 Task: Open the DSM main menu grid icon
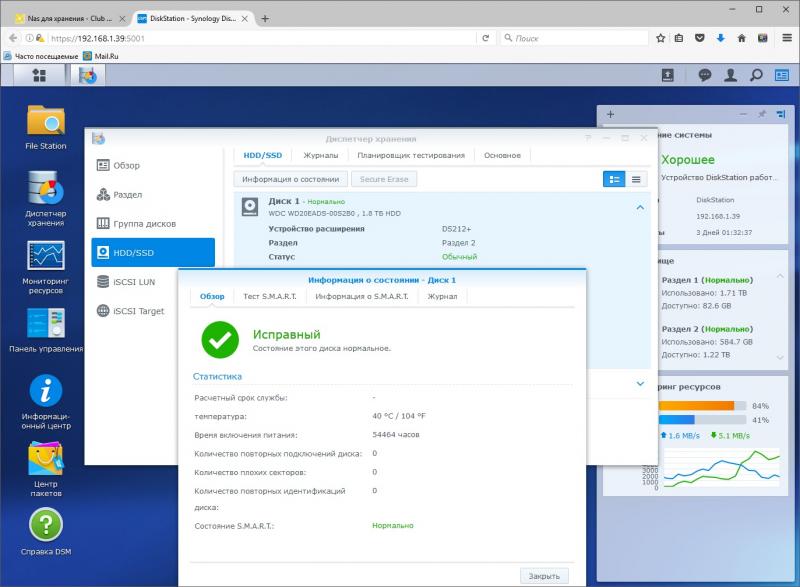coord(39,75)
